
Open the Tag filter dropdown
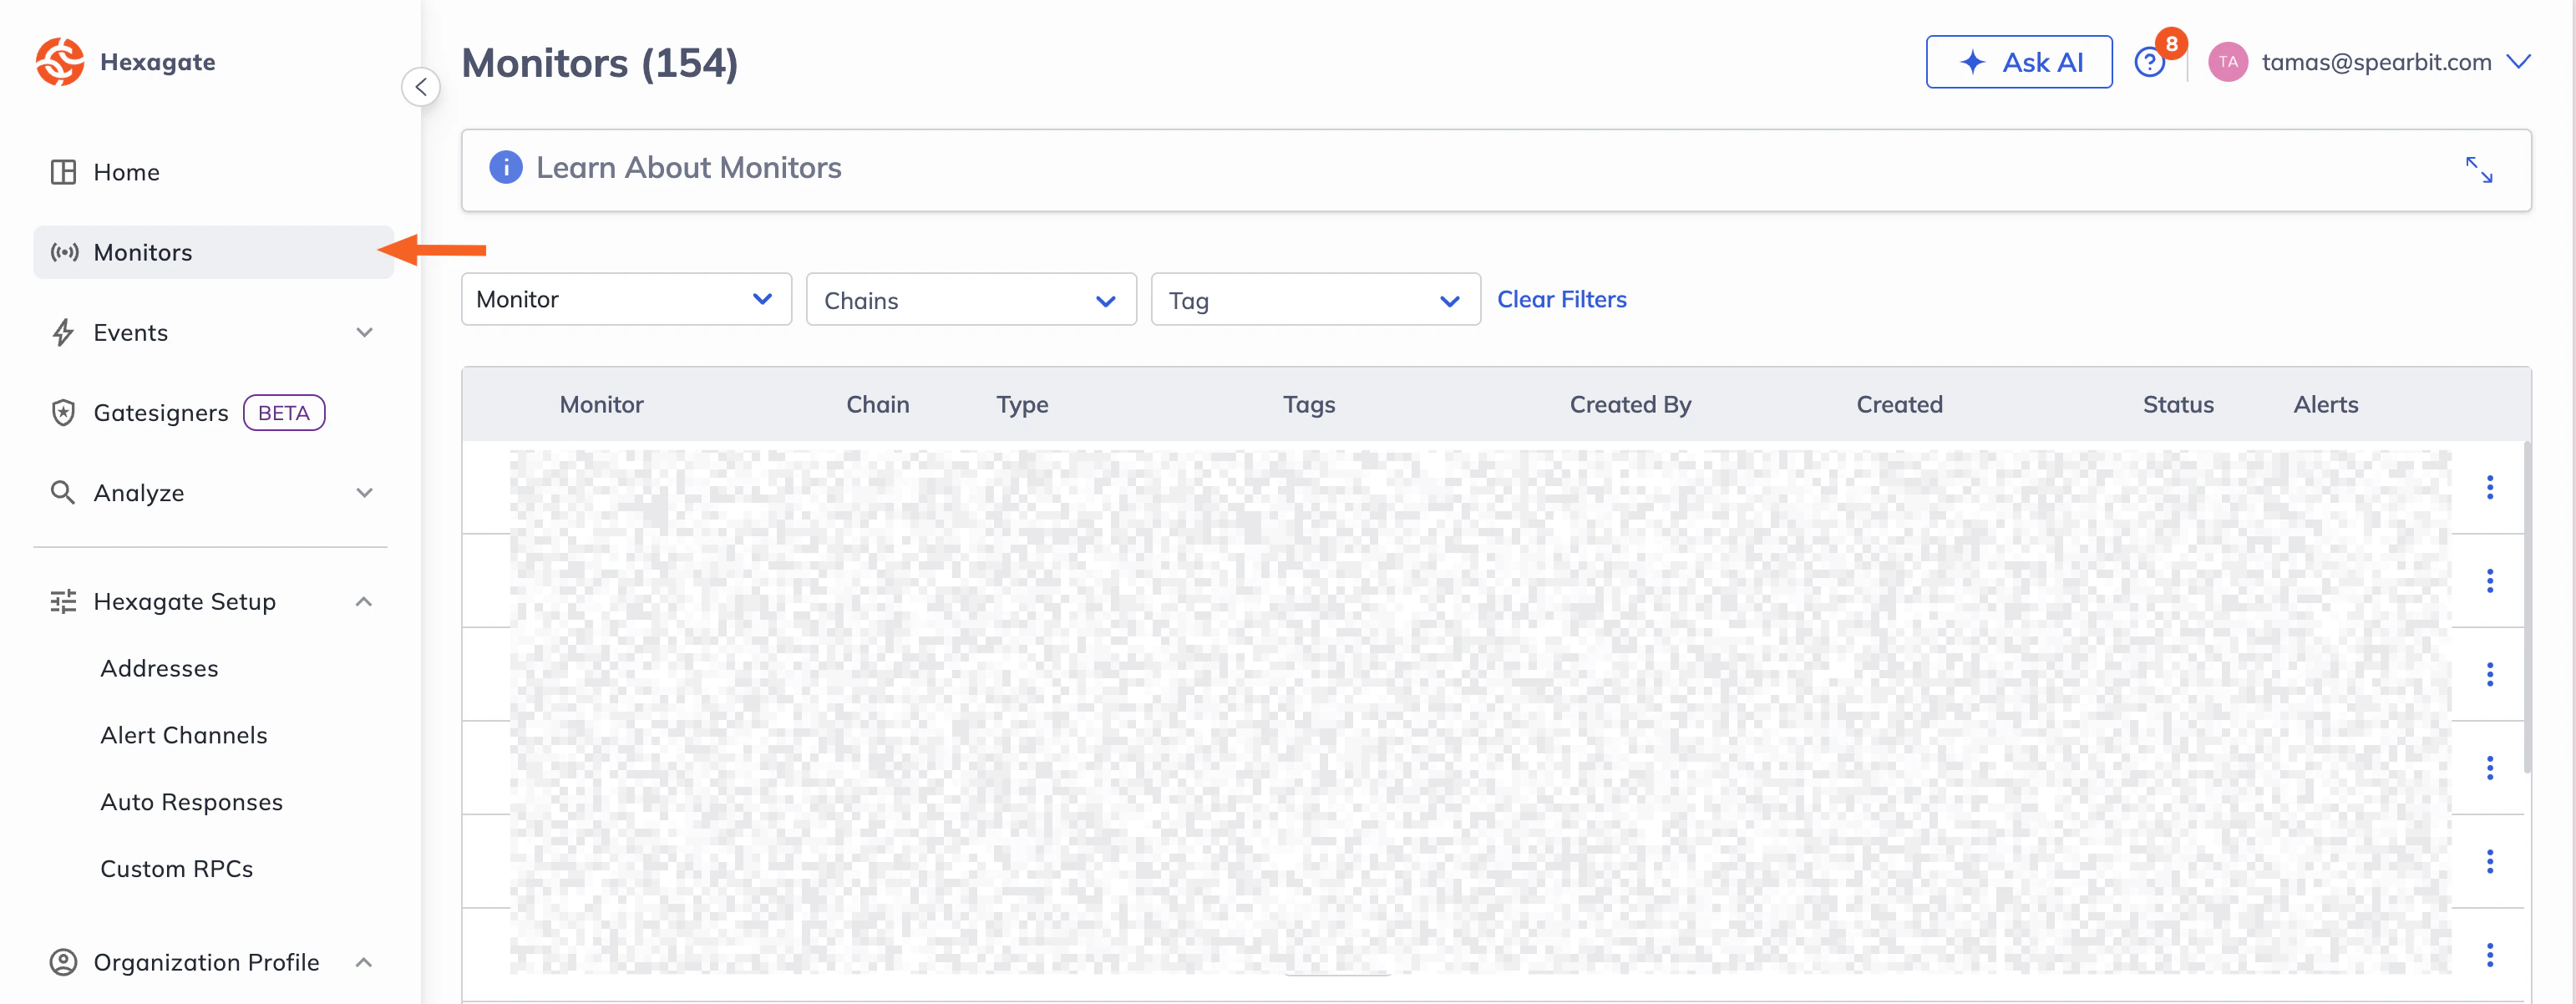1314,300
